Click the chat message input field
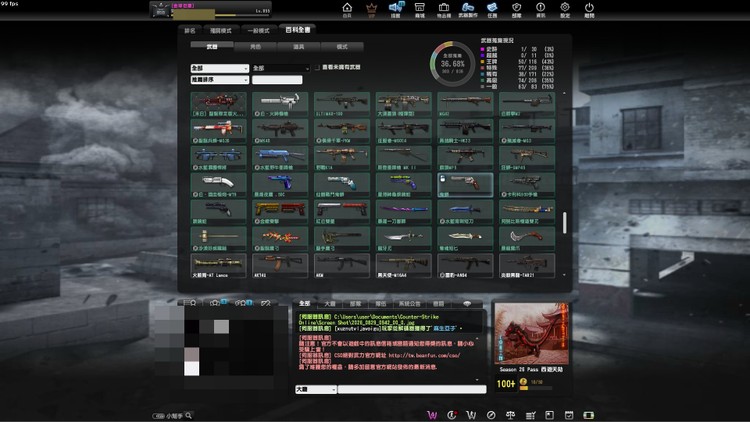Screen dimensions: 750x422 point(412,389)
